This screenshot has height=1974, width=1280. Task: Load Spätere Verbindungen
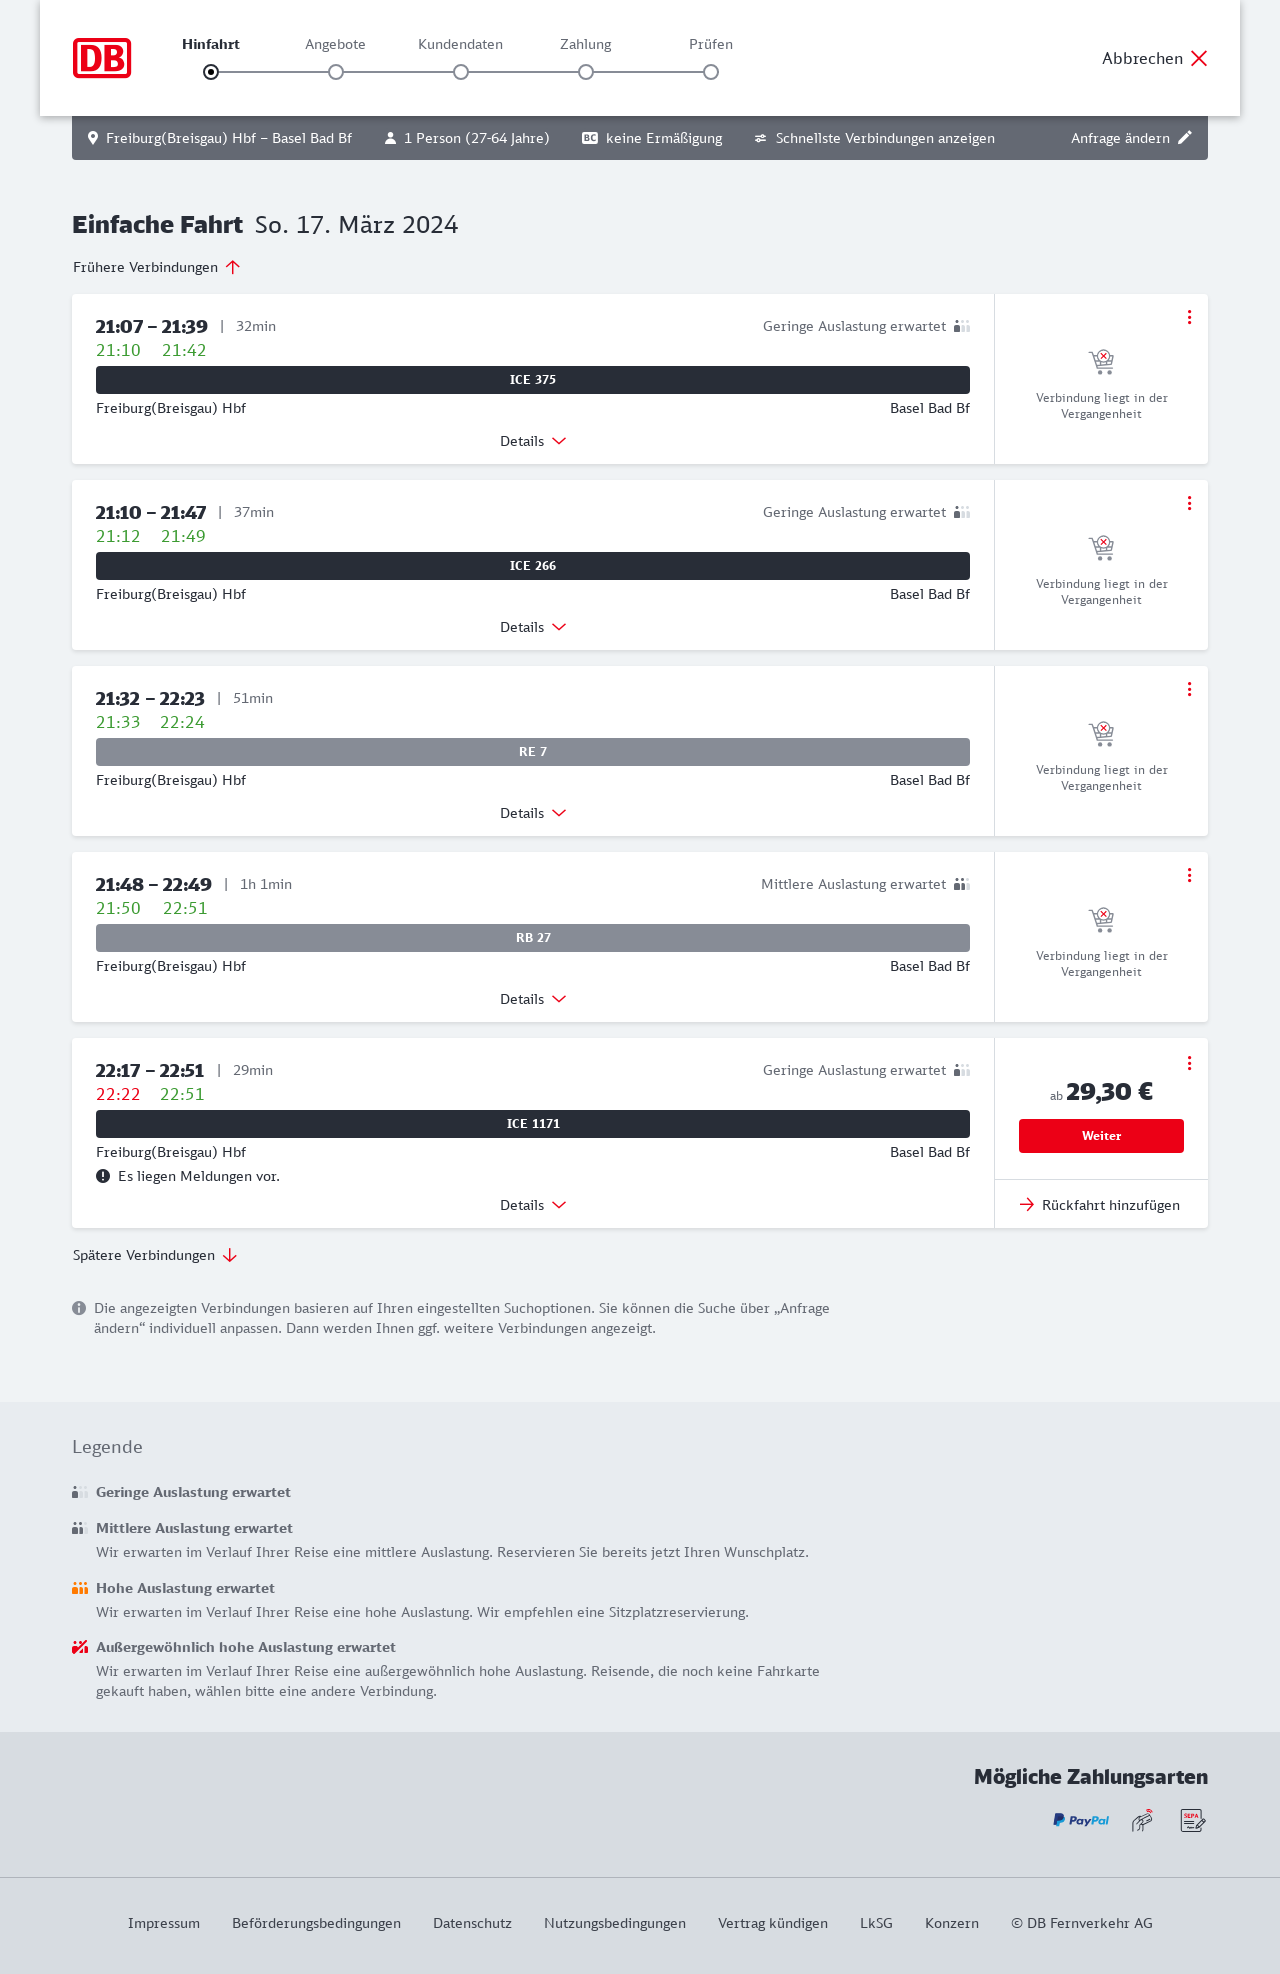[155, 1255]
